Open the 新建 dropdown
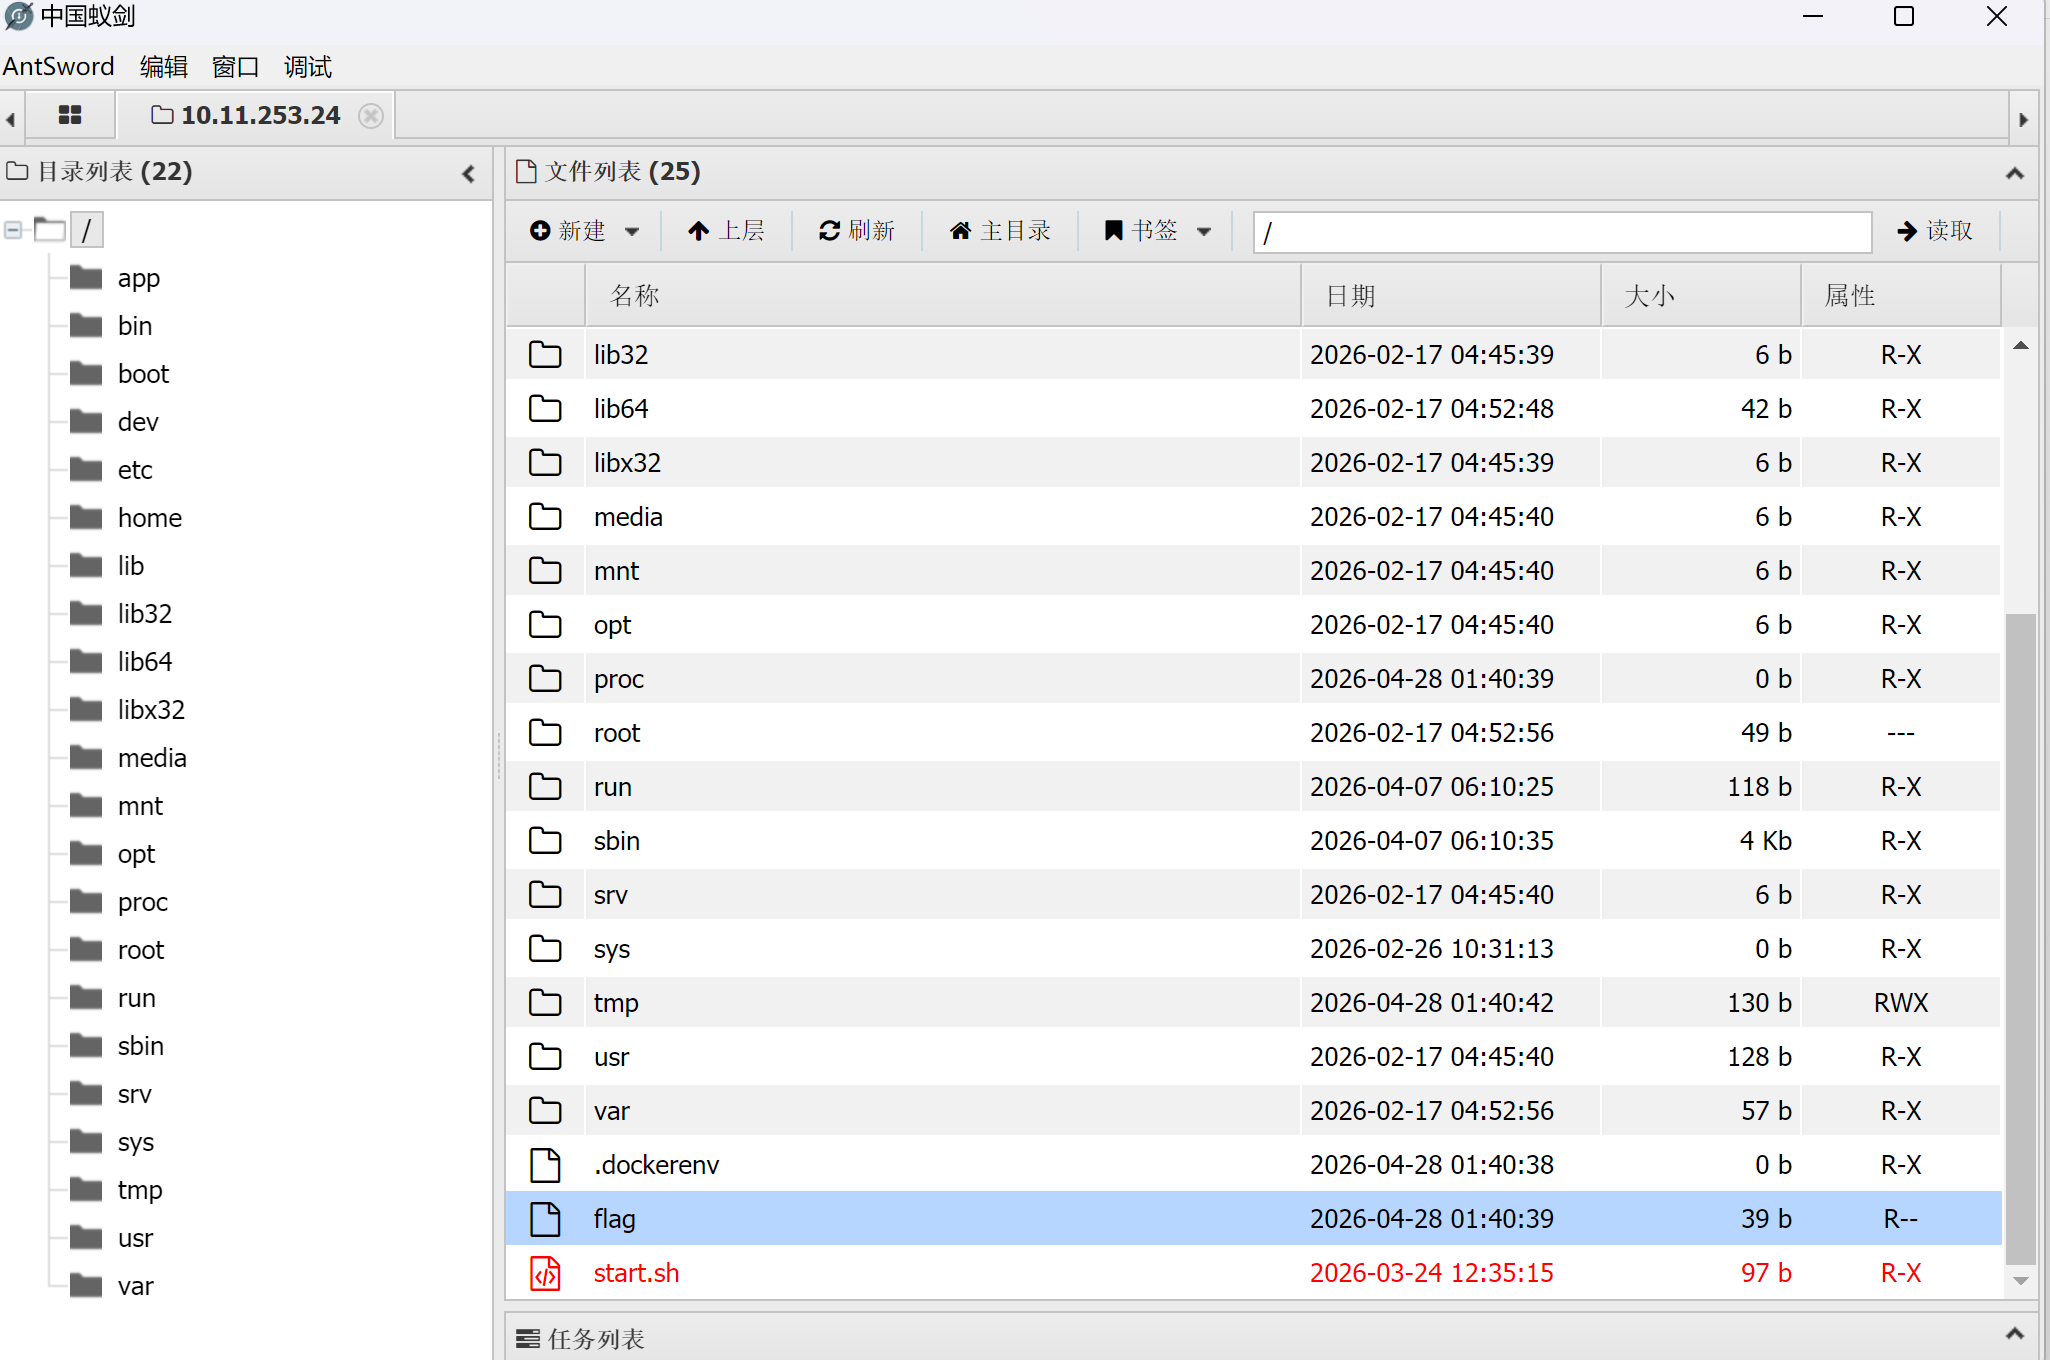Screen dimensions: 2050x1360 tap(584, 231)
